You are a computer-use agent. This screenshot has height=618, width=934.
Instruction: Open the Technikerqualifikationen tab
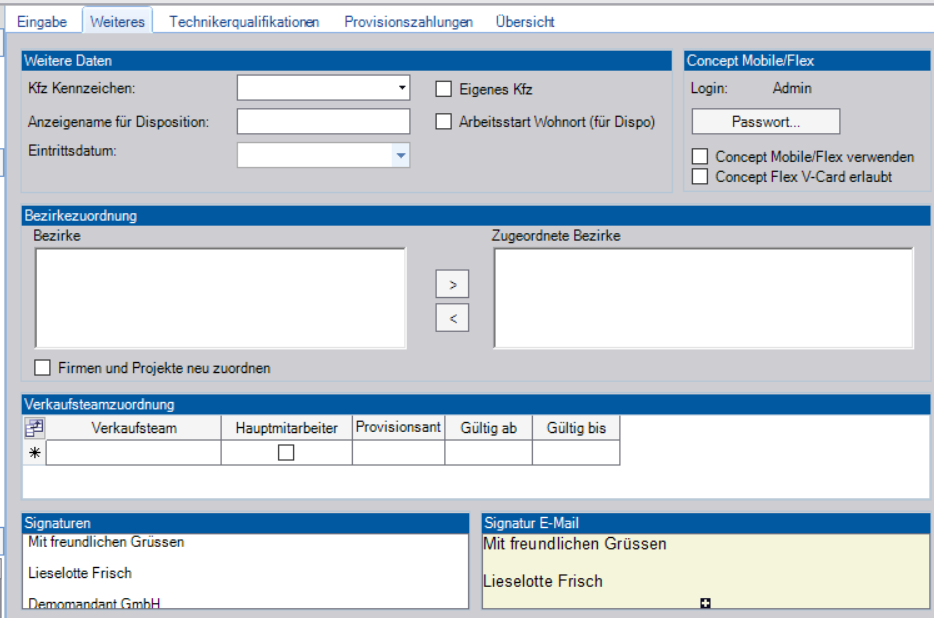(244, 21)
